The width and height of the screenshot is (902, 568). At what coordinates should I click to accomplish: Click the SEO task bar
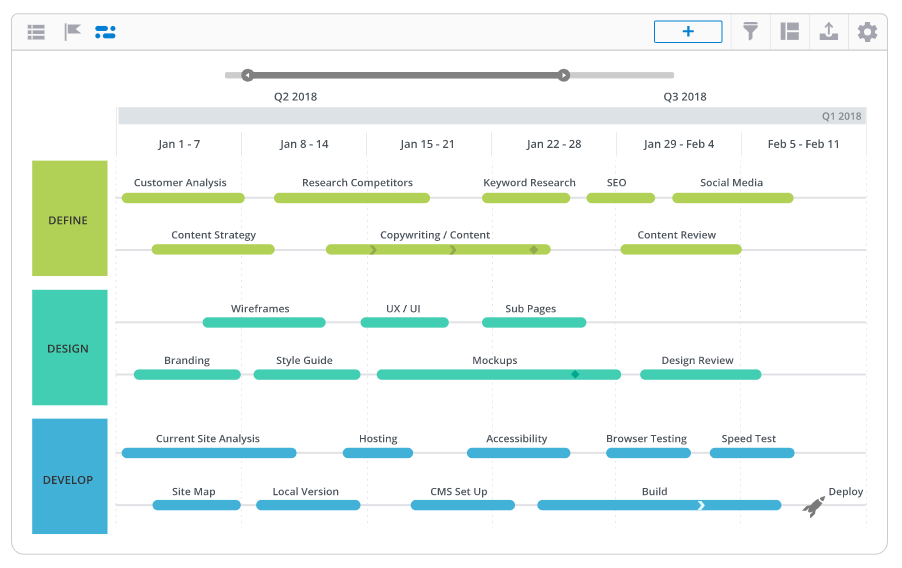(x=621, y=198)
